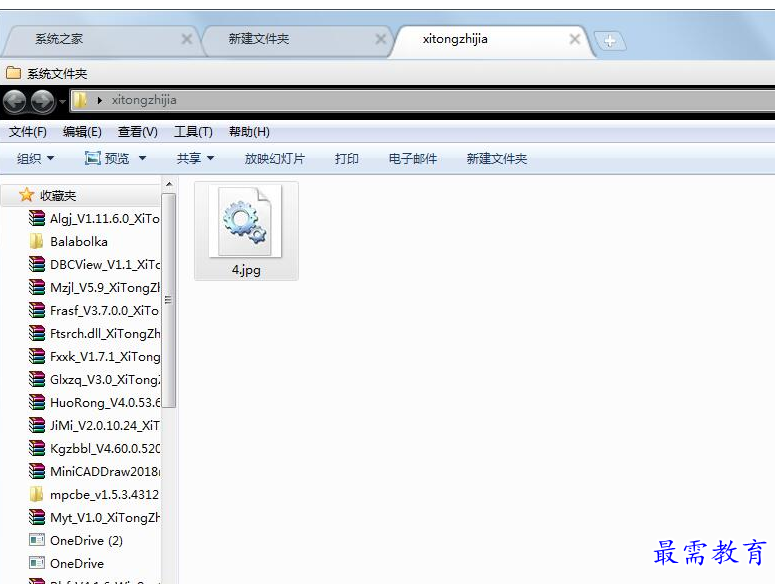Click the sidebar scrollbar thumb
Viewport: 775px width, 584px height.
[x=169, y=300]
